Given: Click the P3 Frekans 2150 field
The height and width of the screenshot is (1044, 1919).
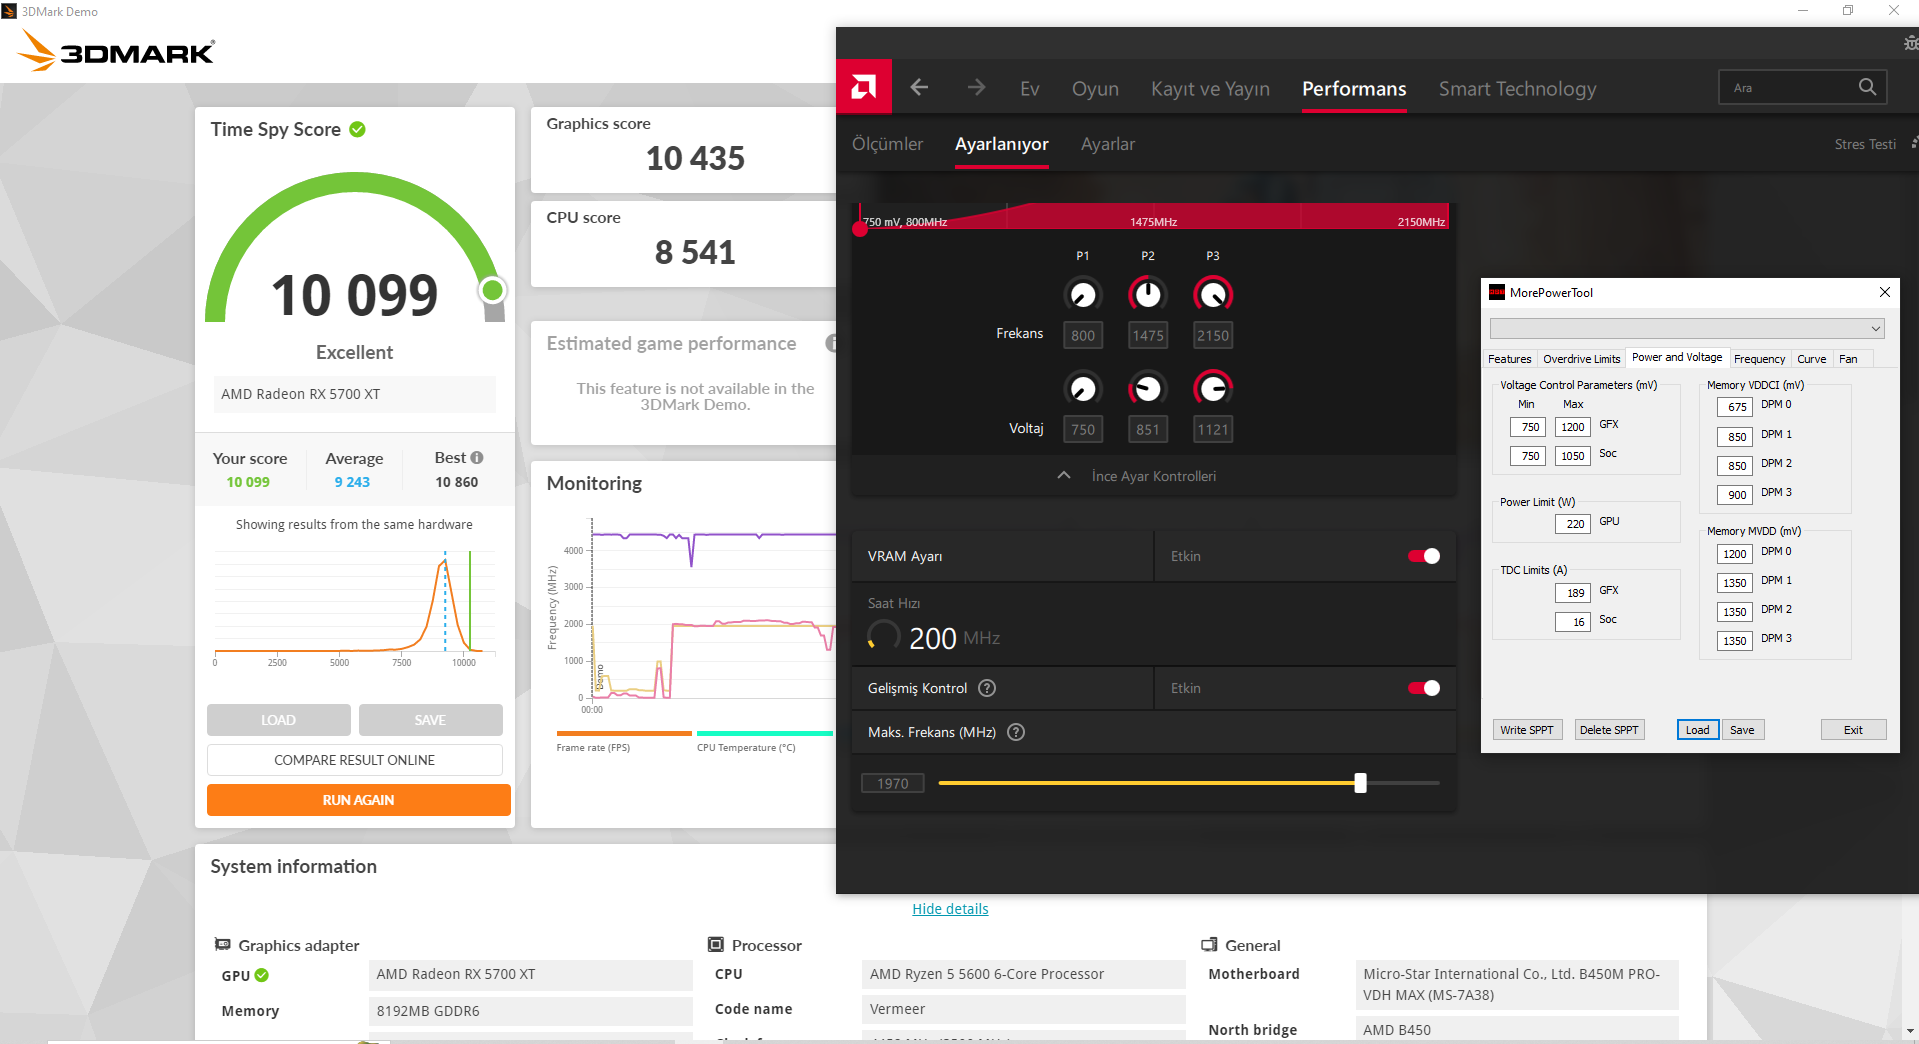Looking at the screenshot, I should pyautogui.click(x=1213, y=335).
